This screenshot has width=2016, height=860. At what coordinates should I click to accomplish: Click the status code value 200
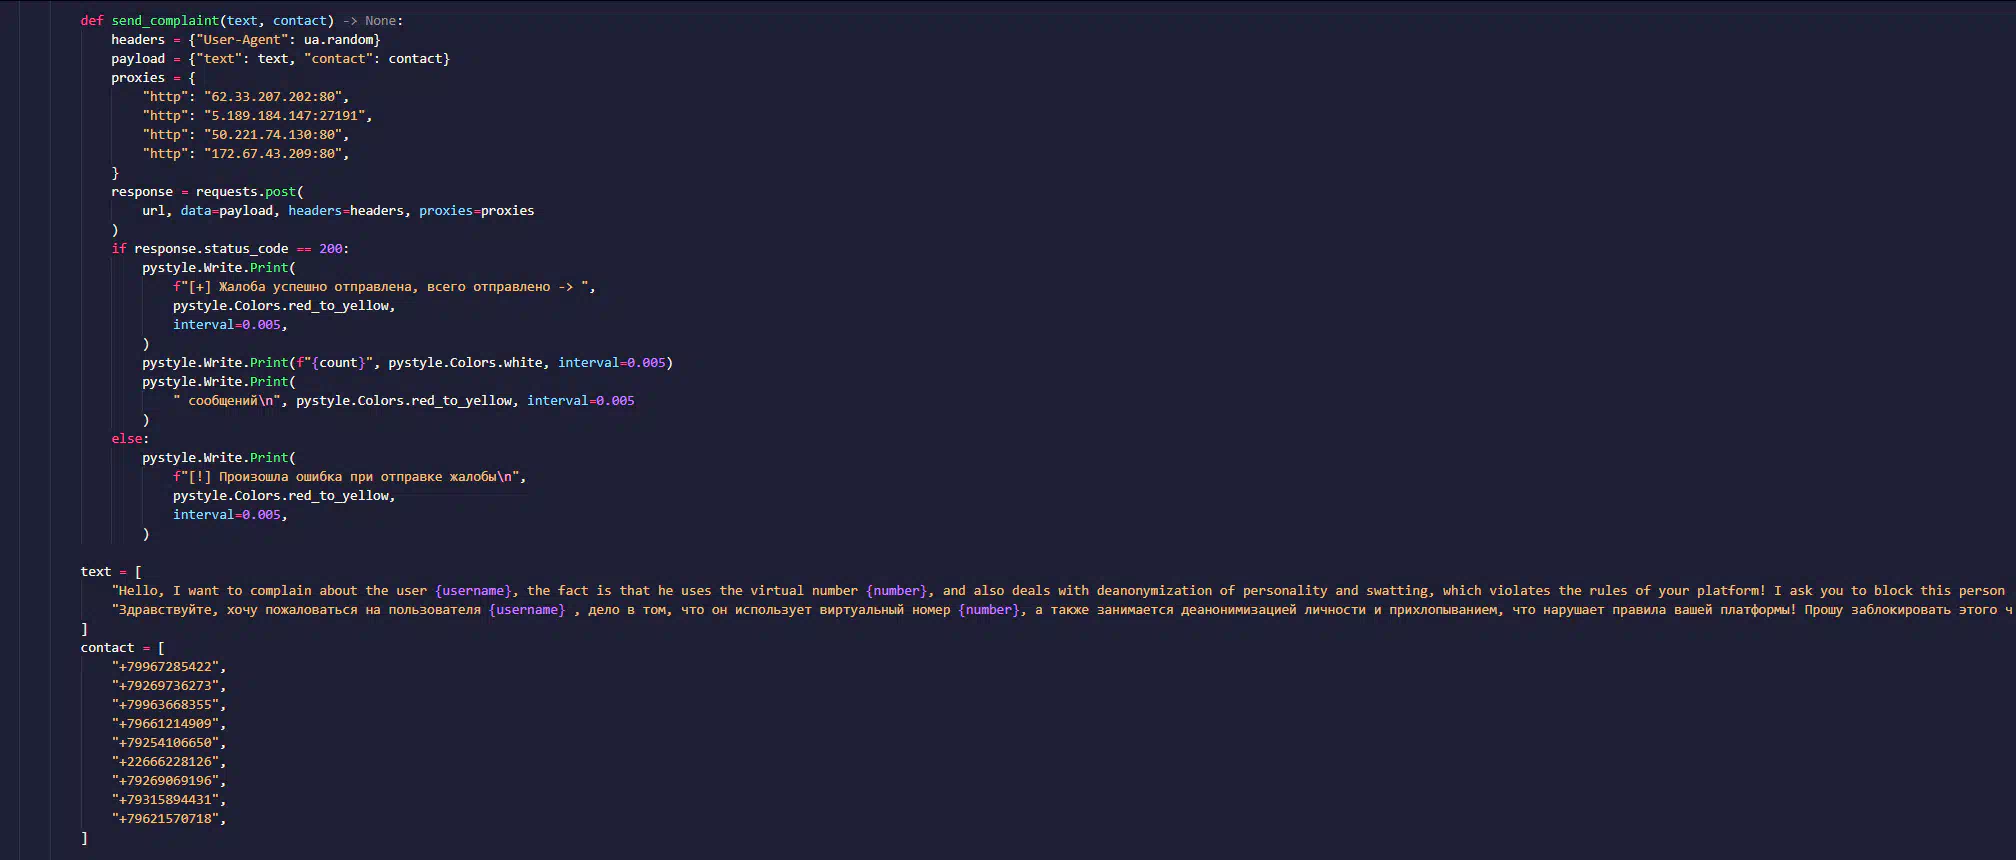331,249
